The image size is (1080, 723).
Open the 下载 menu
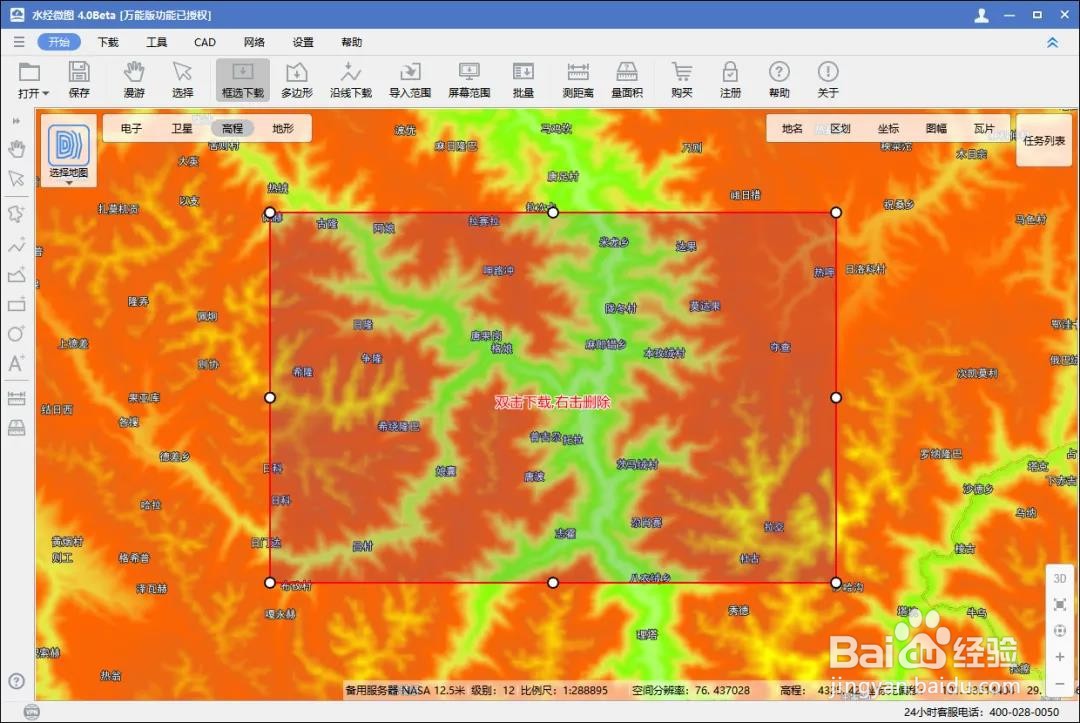[x=107, y=42]
